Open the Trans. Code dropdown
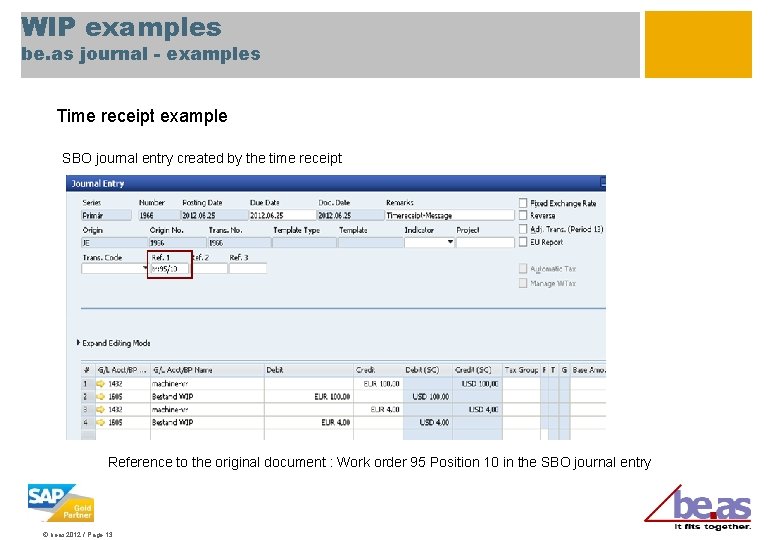 [x=145, y=269]
